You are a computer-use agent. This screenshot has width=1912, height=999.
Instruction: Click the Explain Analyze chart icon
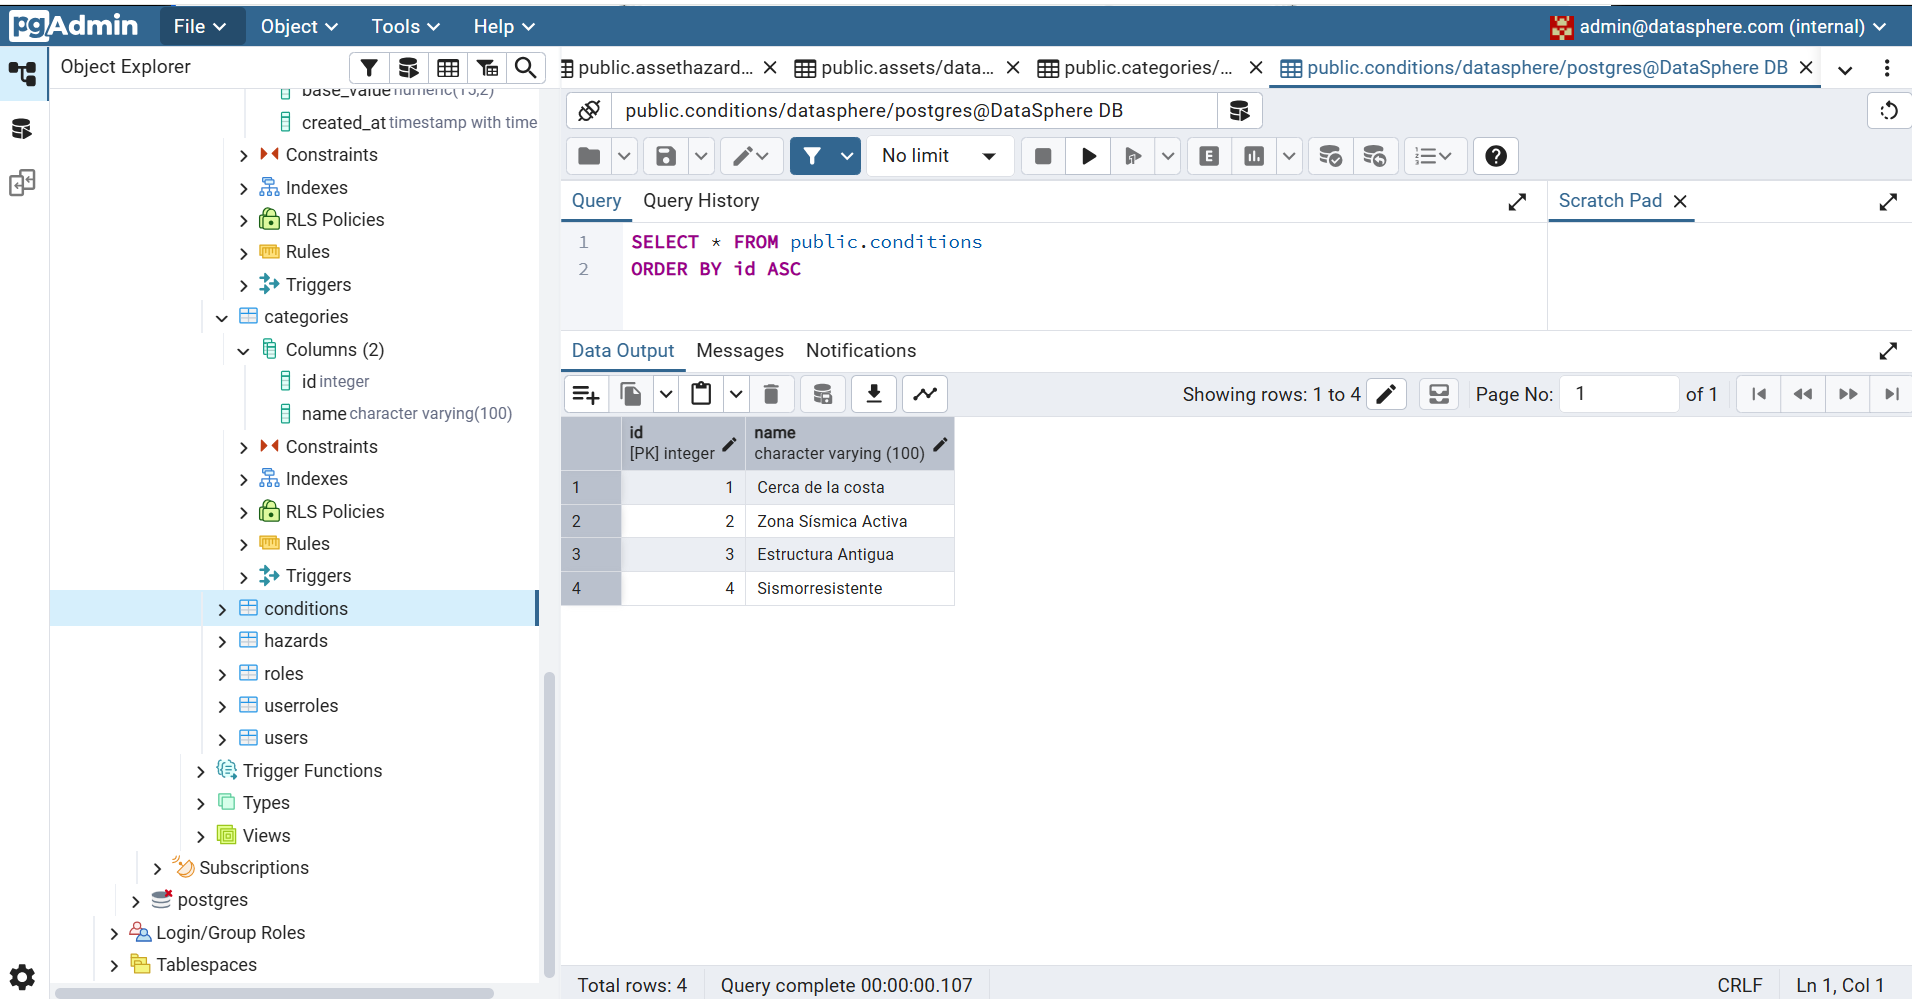tap(1254, 156)
